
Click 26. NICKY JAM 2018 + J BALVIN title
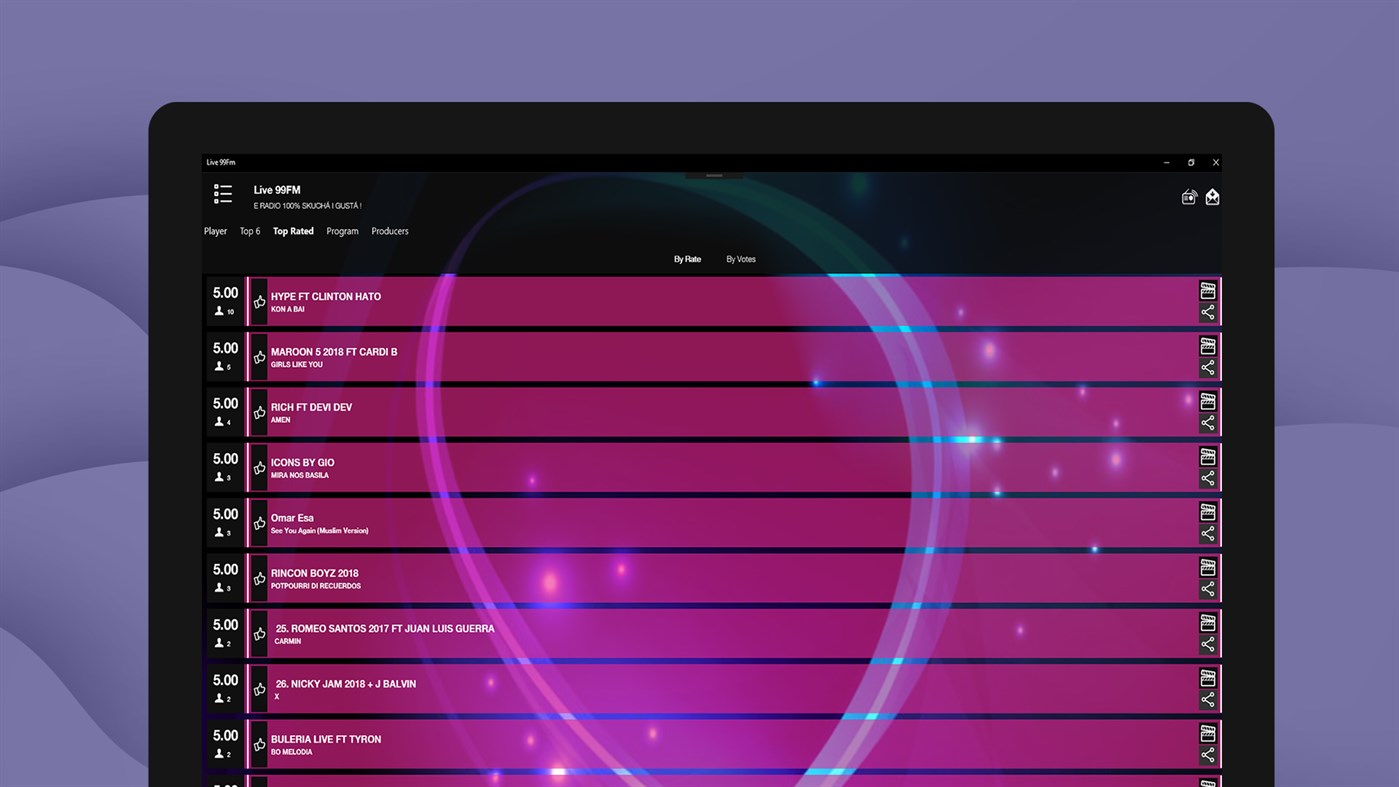(346, 684)
